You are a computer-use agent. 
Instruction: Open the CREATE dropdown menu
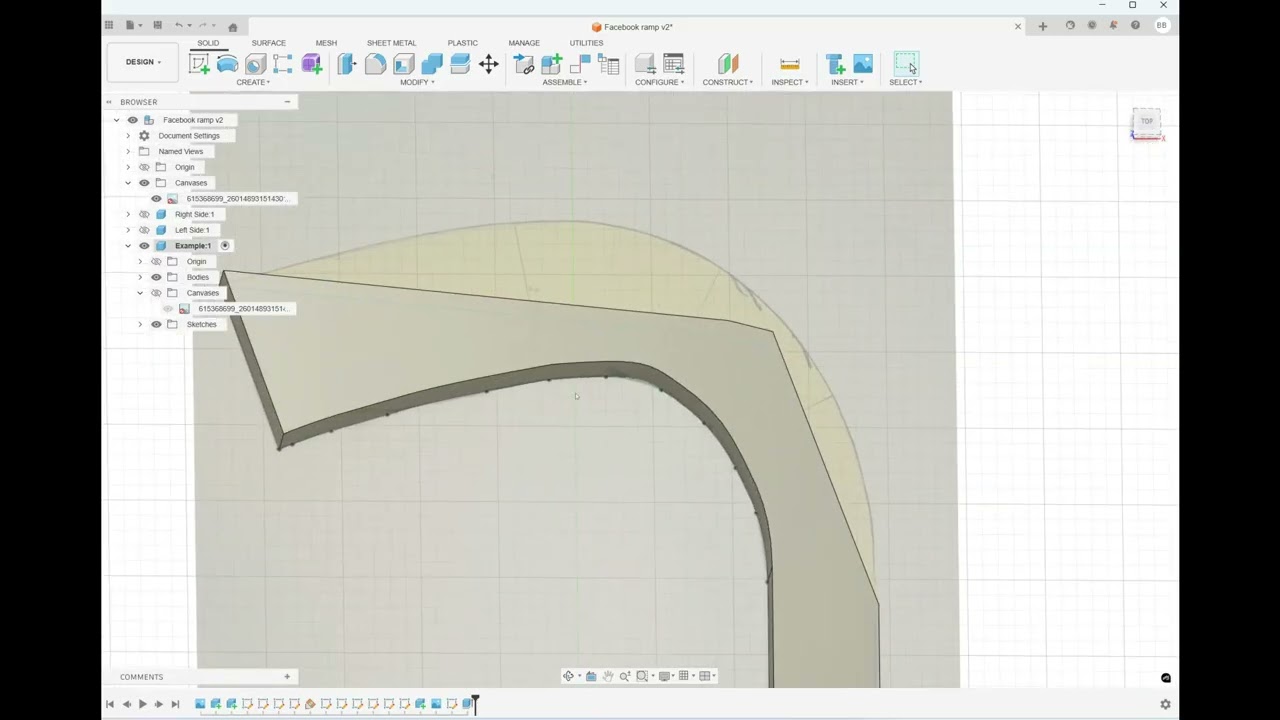point(253,82)
